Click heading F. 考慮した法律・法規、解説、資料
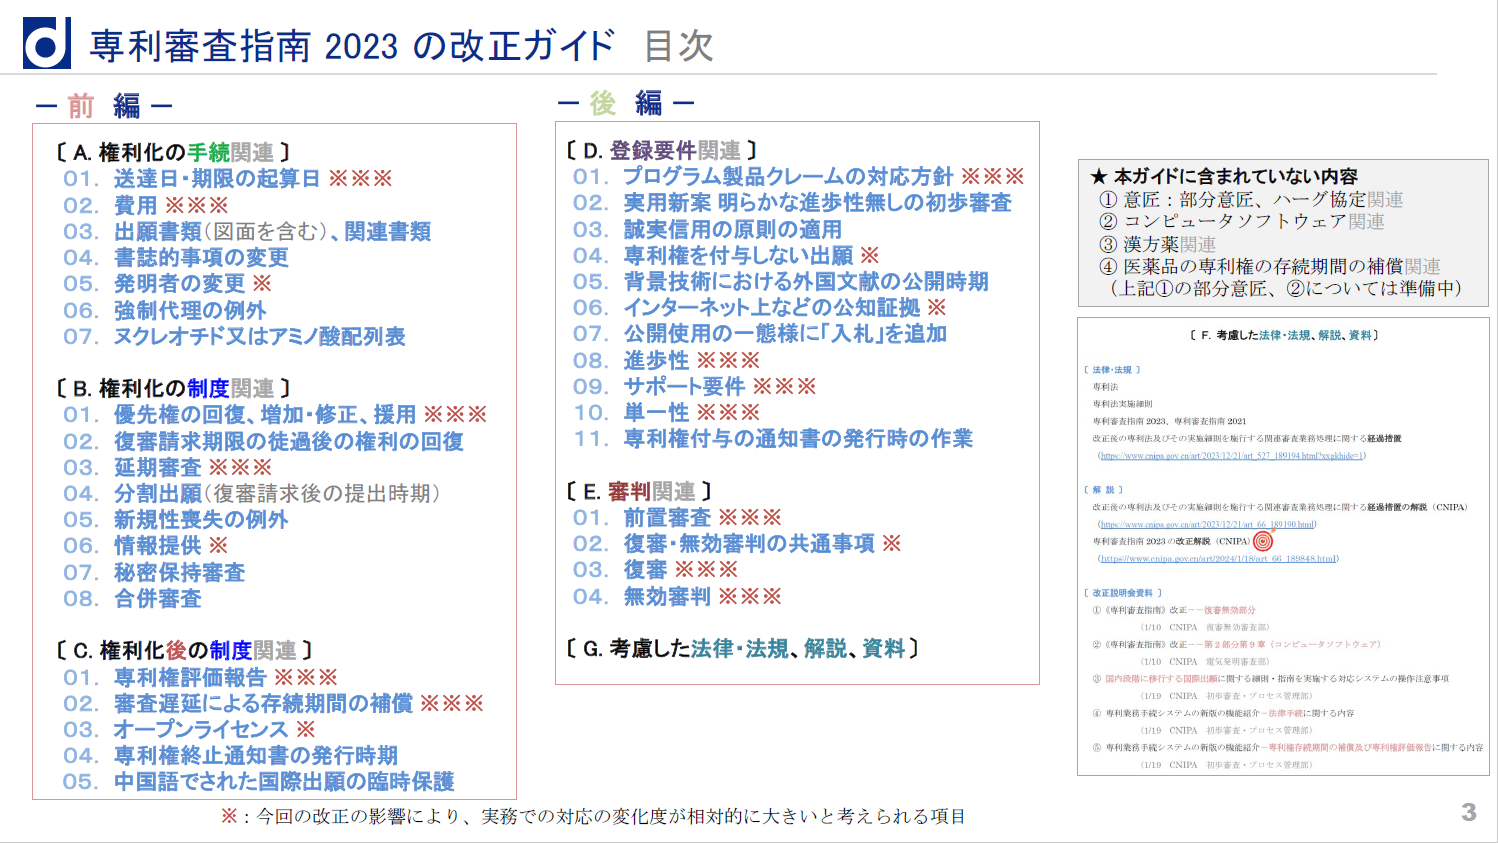This screenshot has height=843, width=1498. click(1284, 335)
